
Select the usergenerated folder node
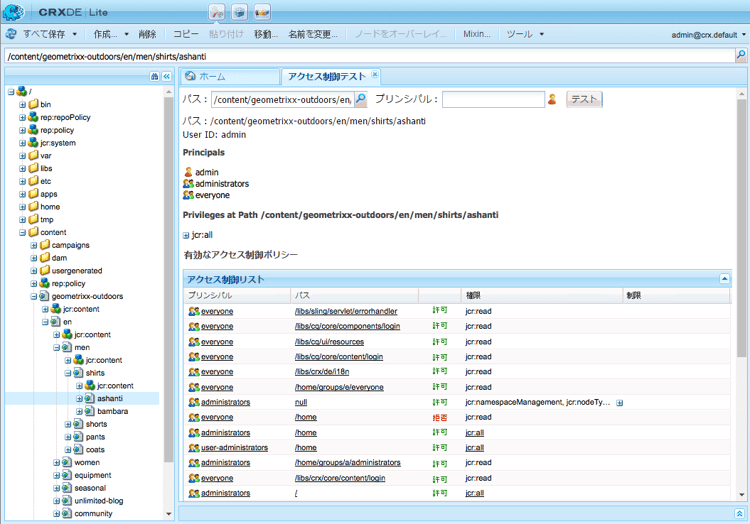77,271
